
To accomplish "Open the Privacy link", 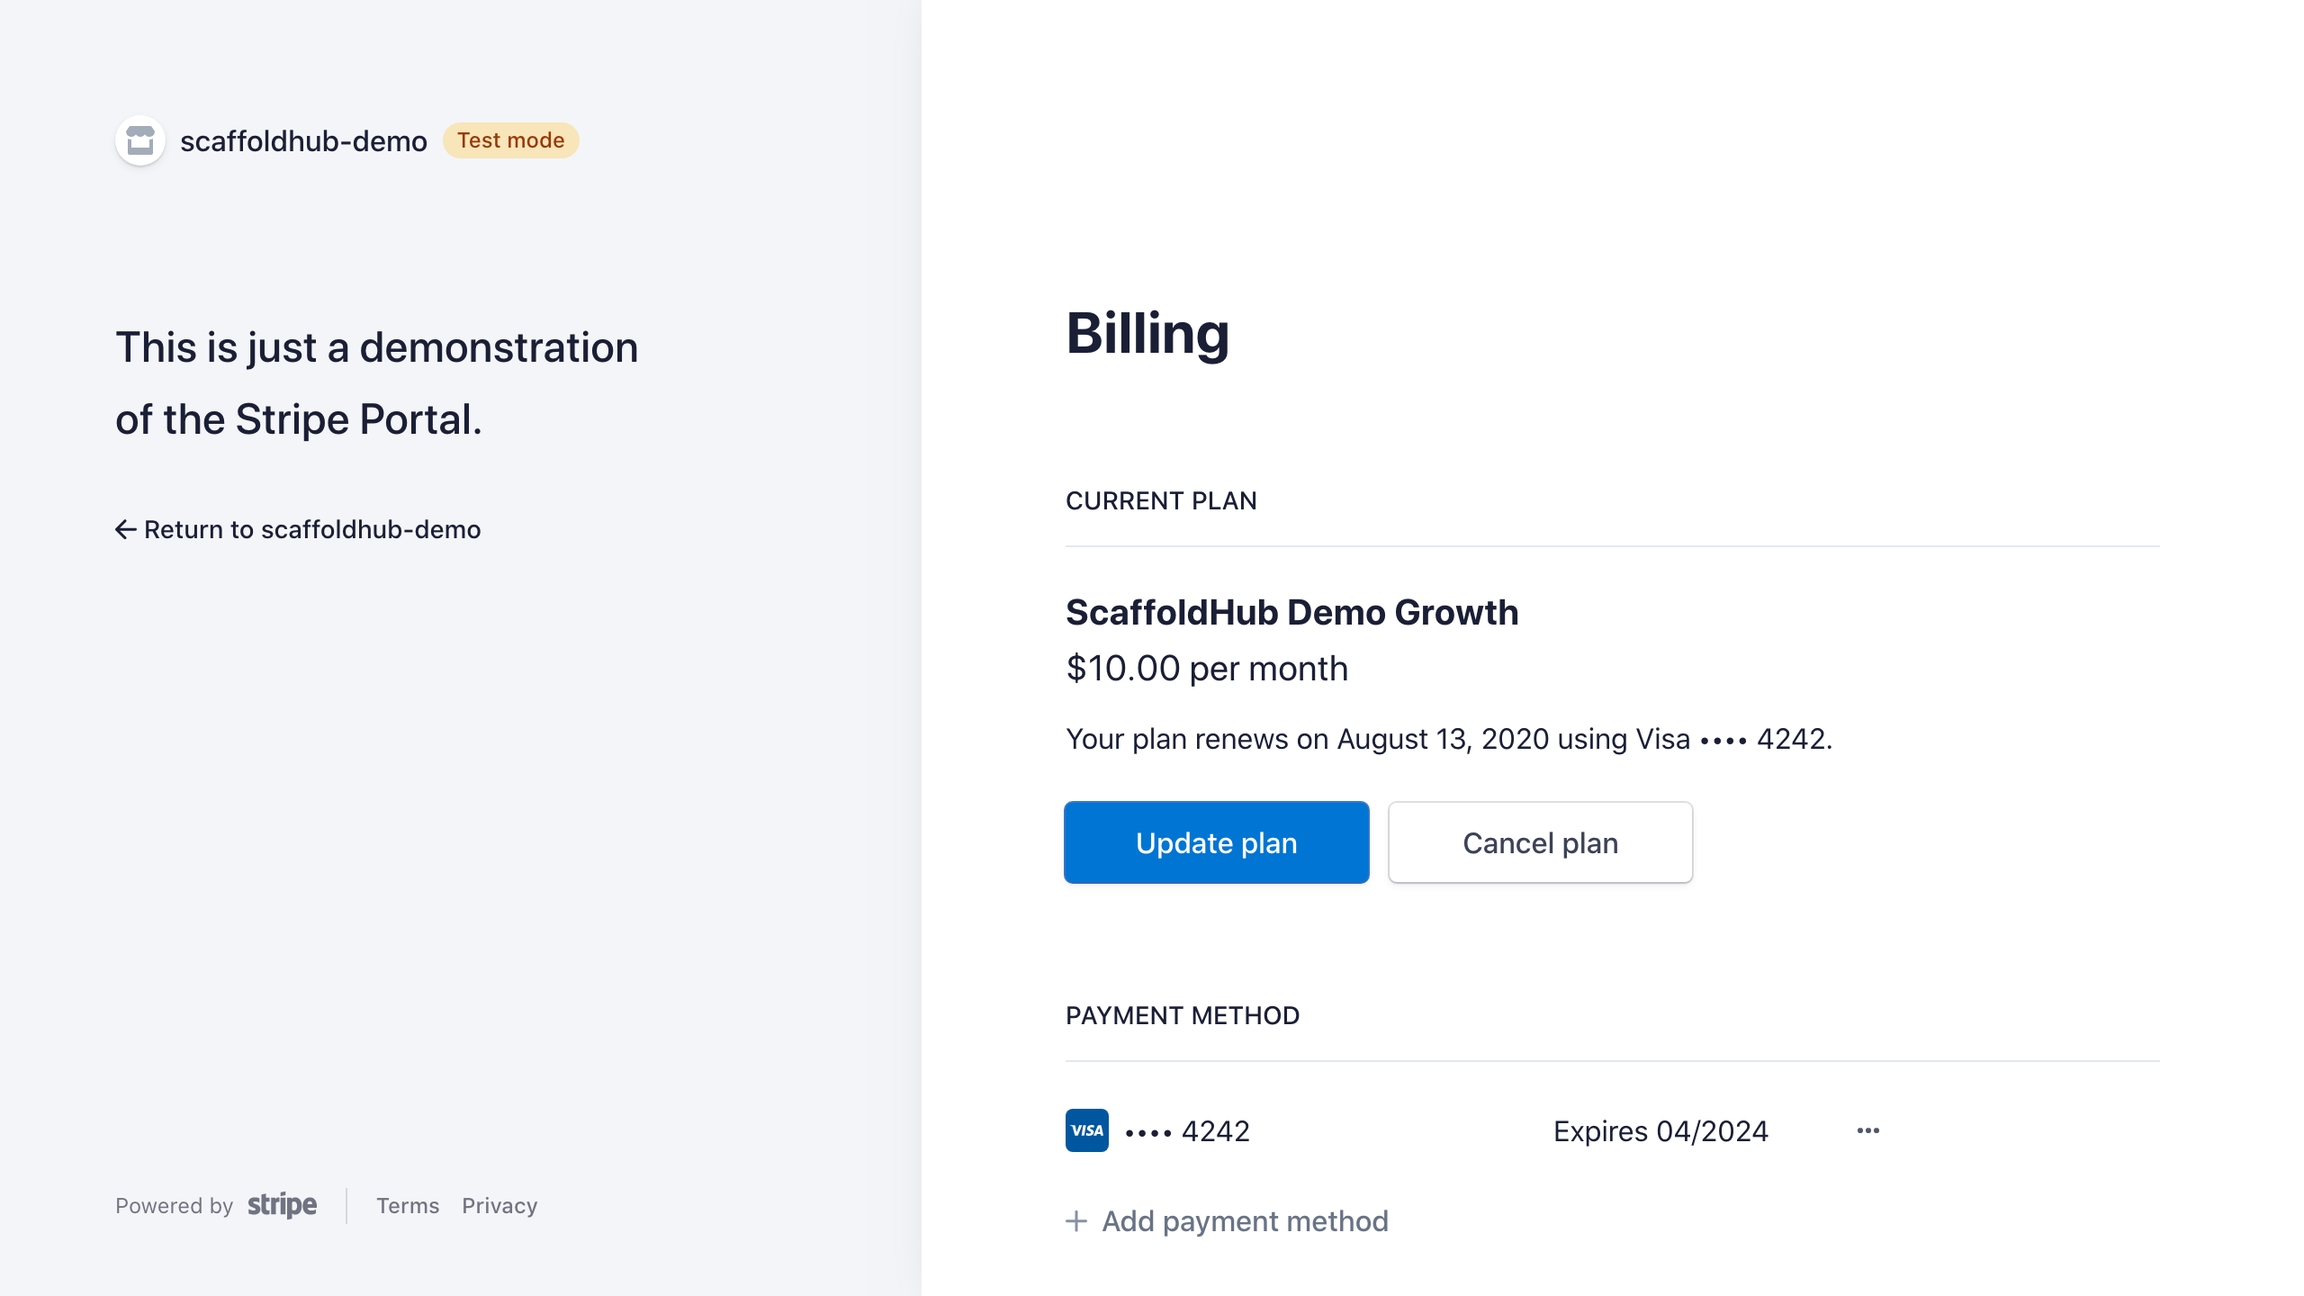I will [499, 1206].
